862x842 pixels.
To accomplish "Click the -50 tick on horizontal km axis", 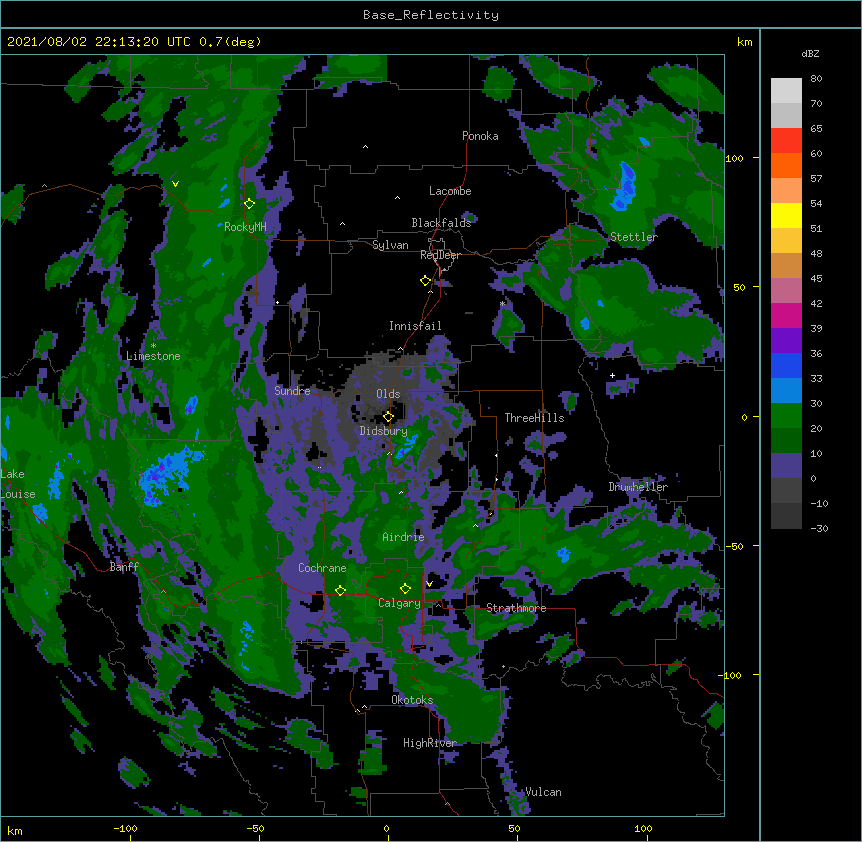I will pos(255,829).
